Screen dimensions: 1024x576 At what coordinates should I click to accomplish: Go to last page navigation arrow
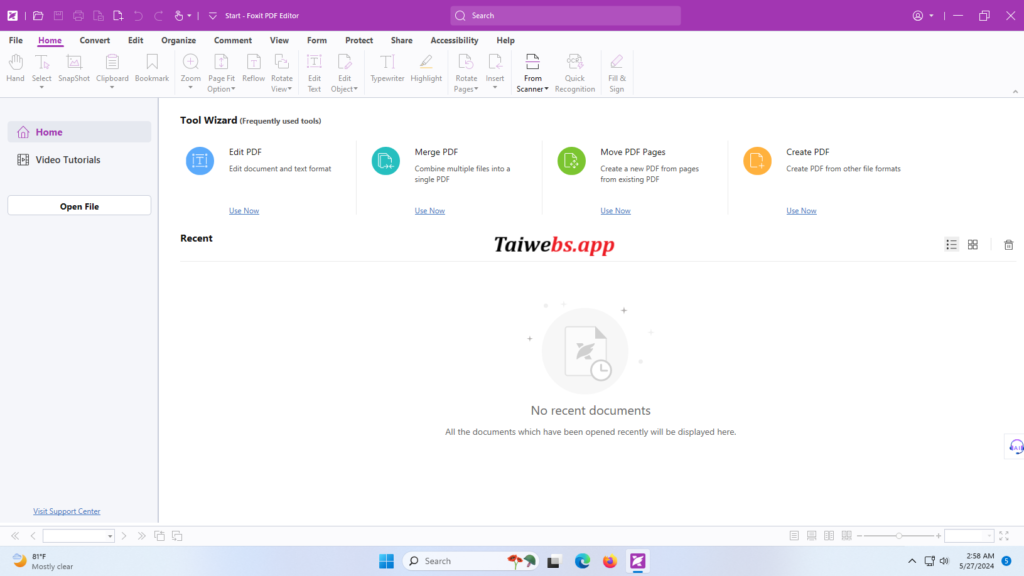click(x=142, y=536)
